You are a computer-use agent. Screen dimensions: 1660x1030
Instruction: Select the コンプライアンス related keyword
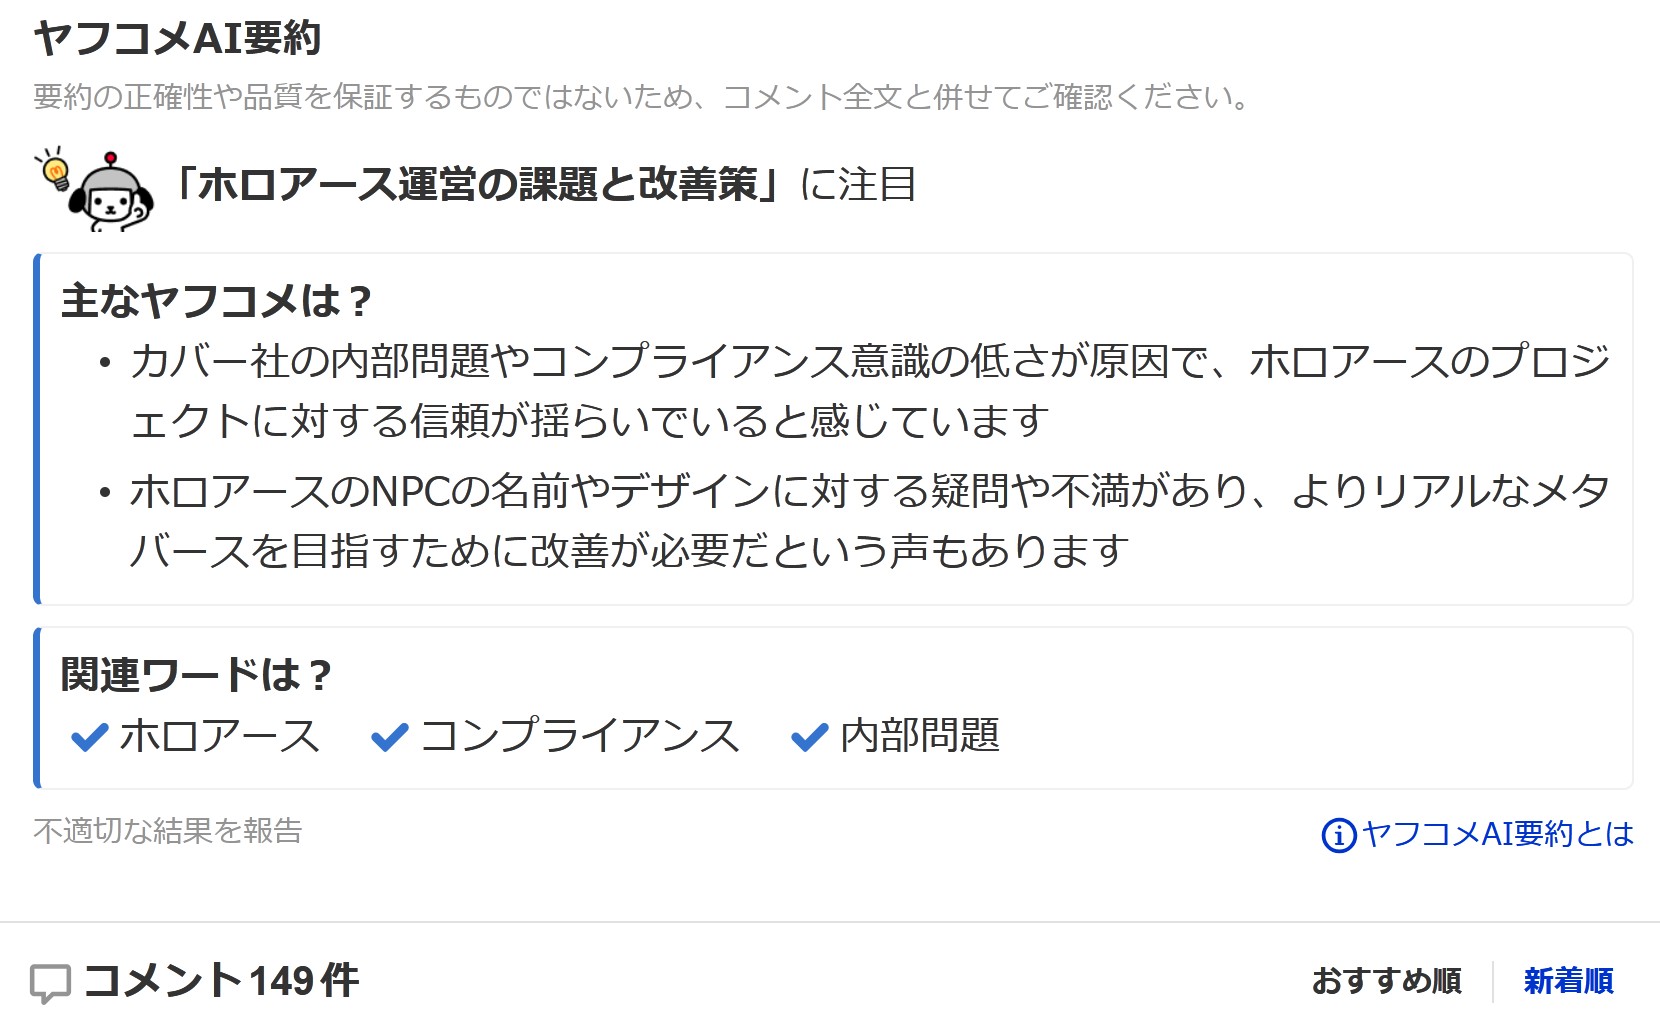579,736
